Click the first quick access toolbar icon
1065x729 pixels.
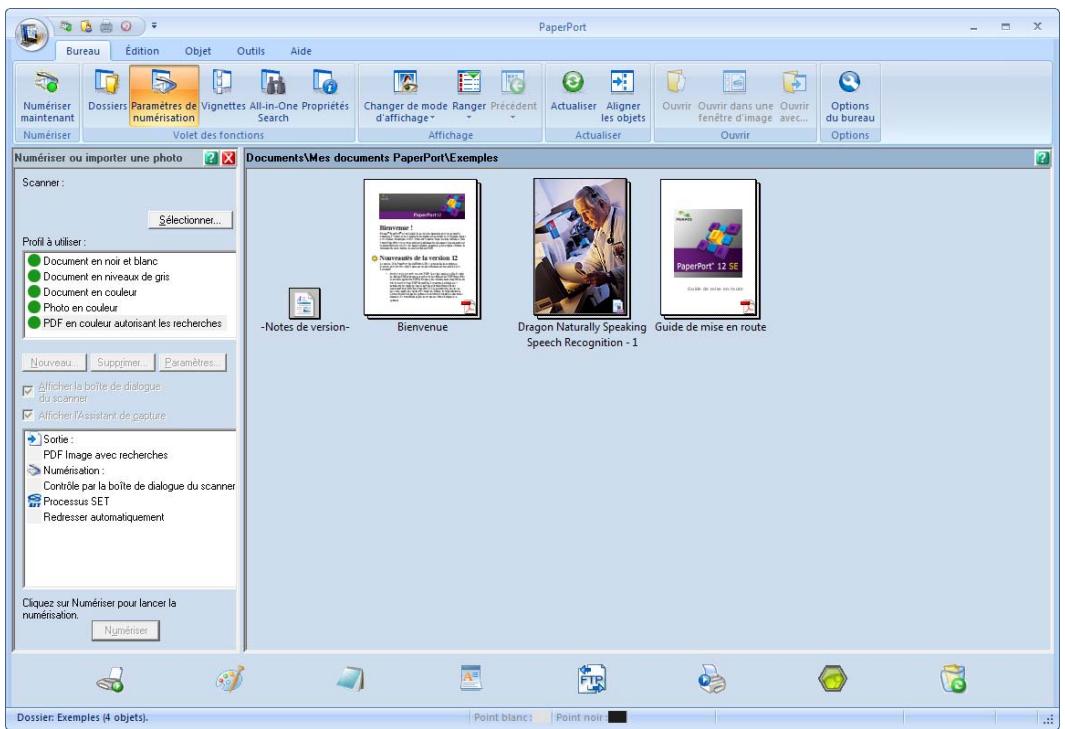(66, 26)
